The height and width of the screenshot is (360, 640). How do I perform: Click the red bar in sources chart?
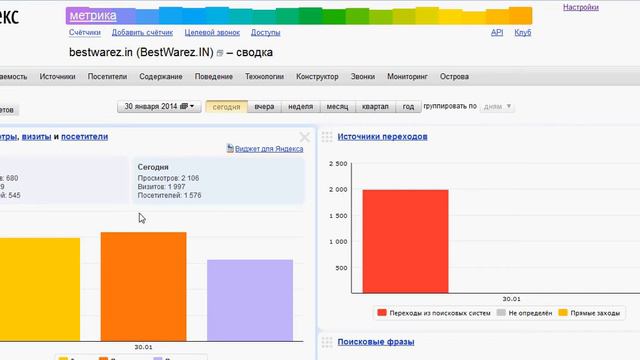405,241
